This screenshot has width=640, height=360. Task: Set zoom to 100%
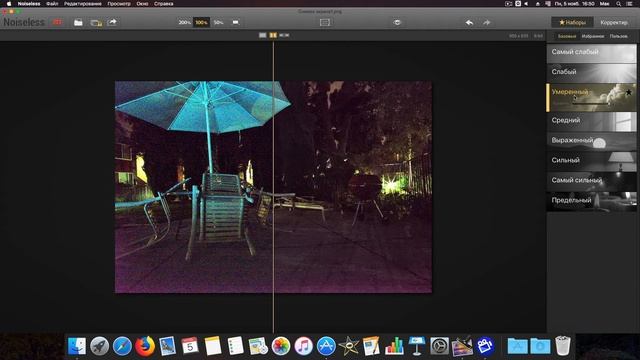[201, 22]
